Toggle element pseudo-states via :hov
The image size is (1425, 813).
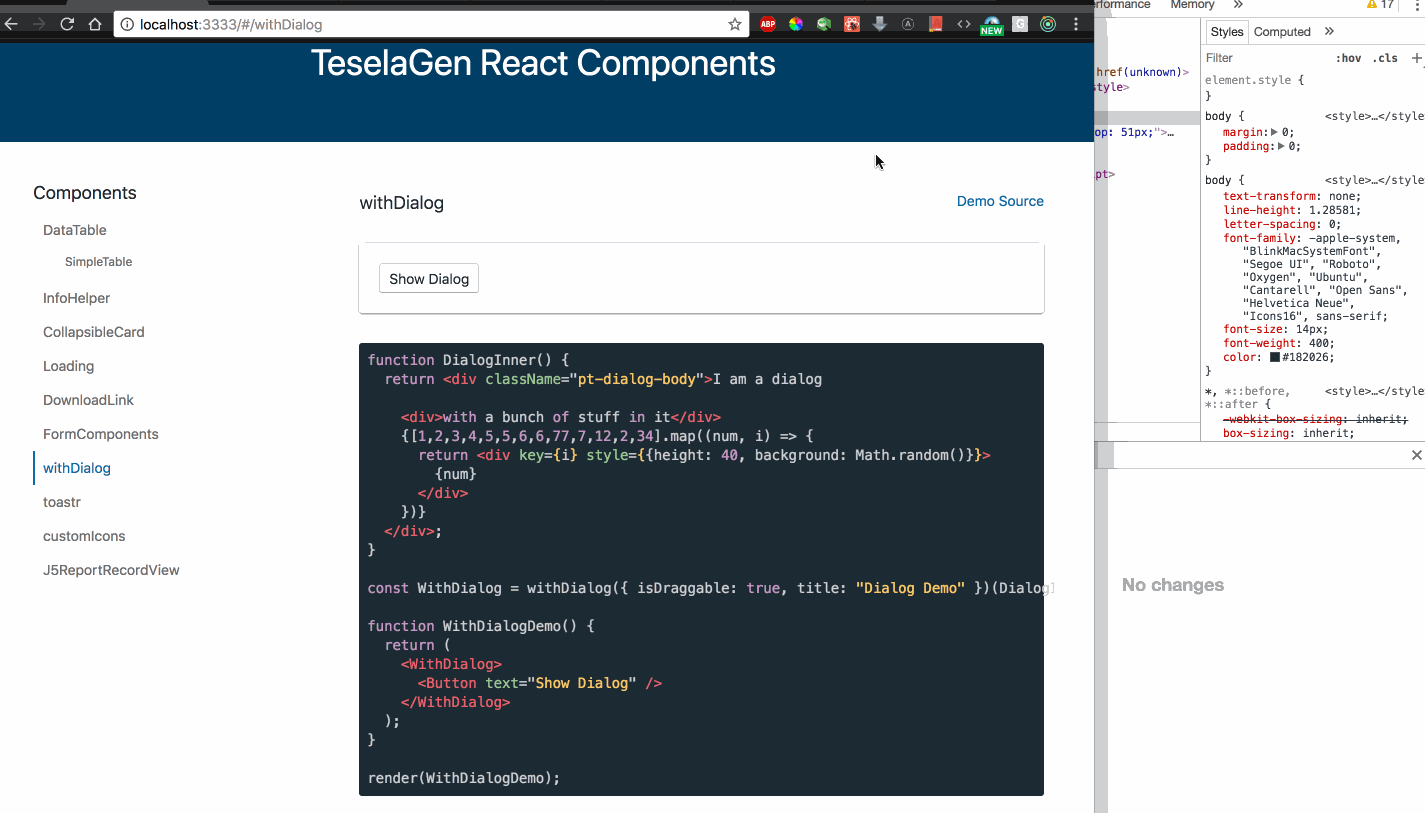point(1349,57)
